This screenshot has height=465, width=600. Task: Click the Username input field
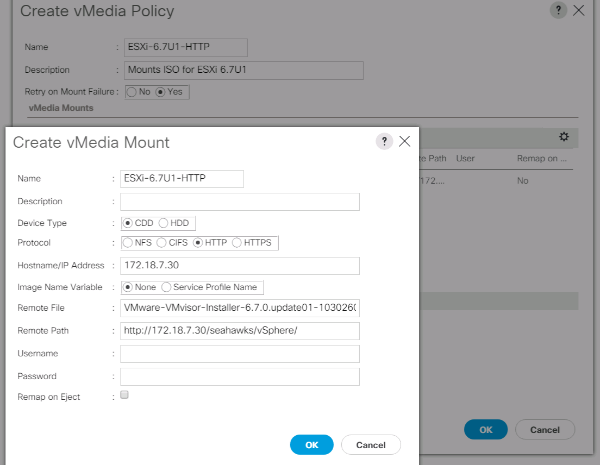[x=239, y=353]
